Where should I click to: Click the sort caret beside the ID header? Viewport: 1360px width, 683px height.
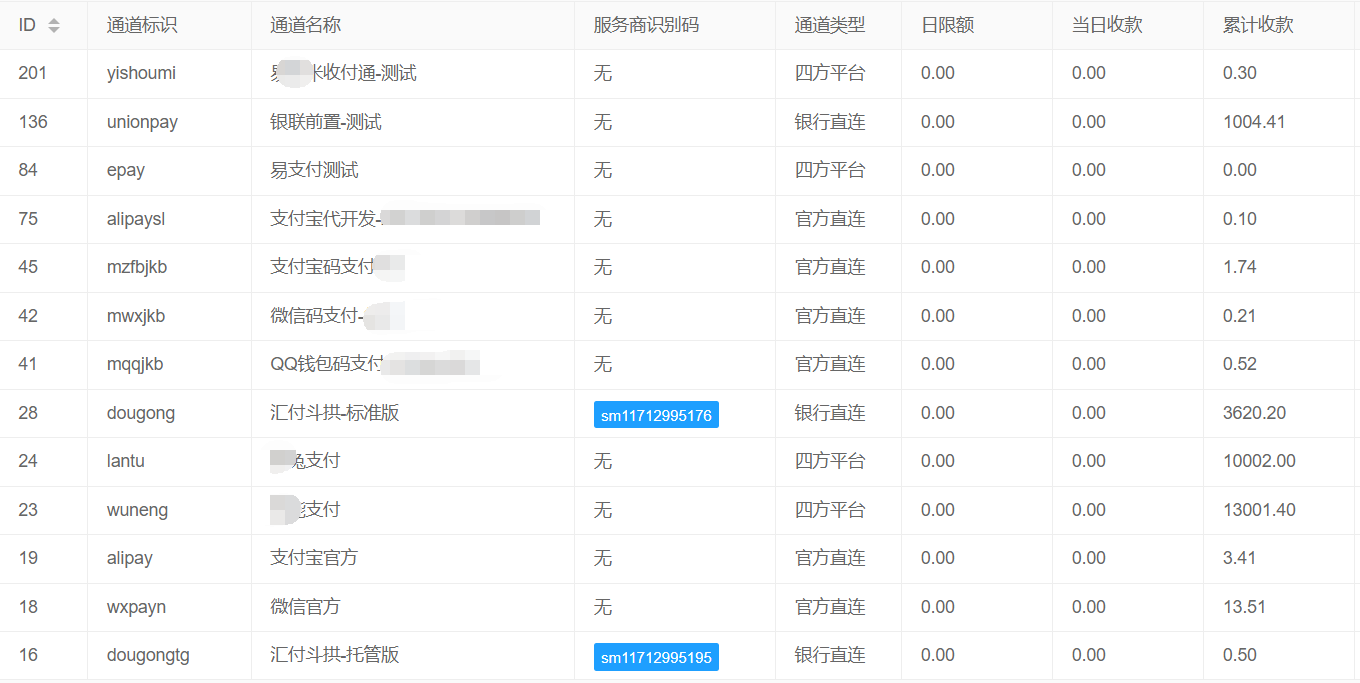click(x=53, y=24)
